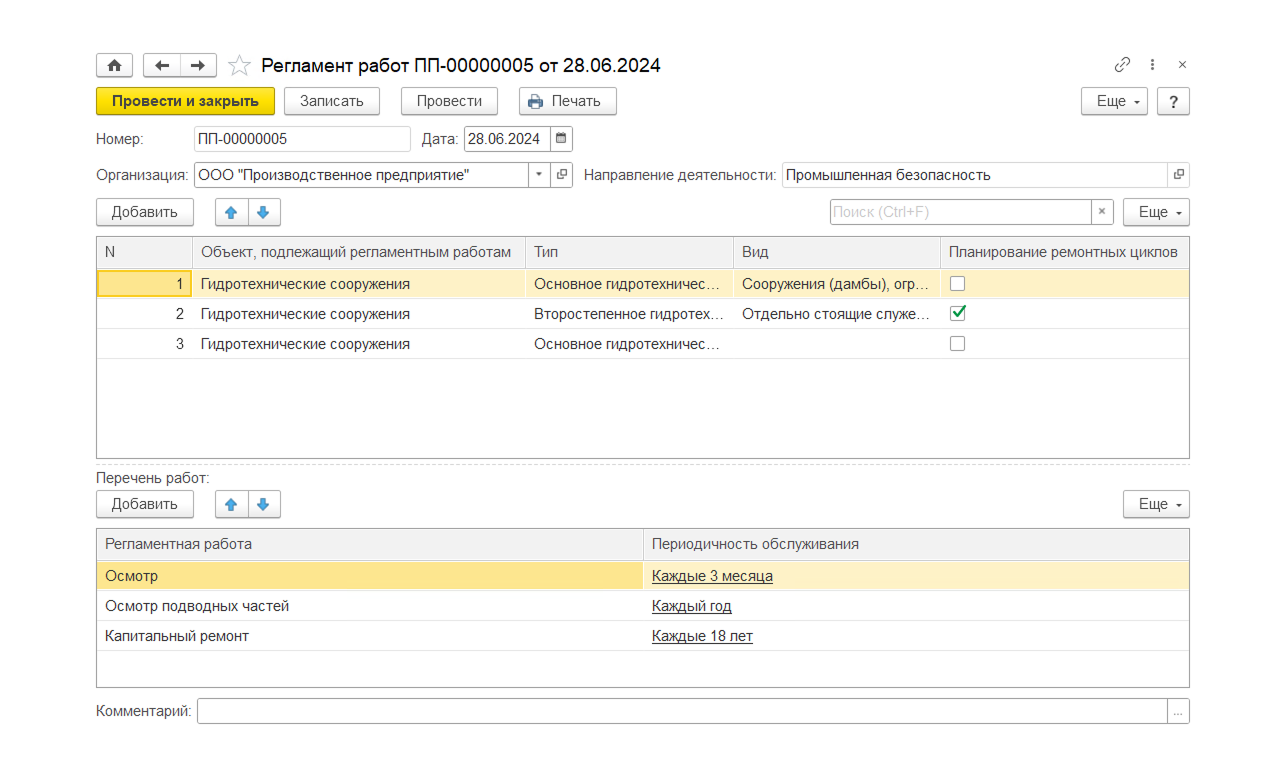Copy link to this document icon
Image resolution: width=1282 pixels, height=781 pixels.
coord(1122,65)
